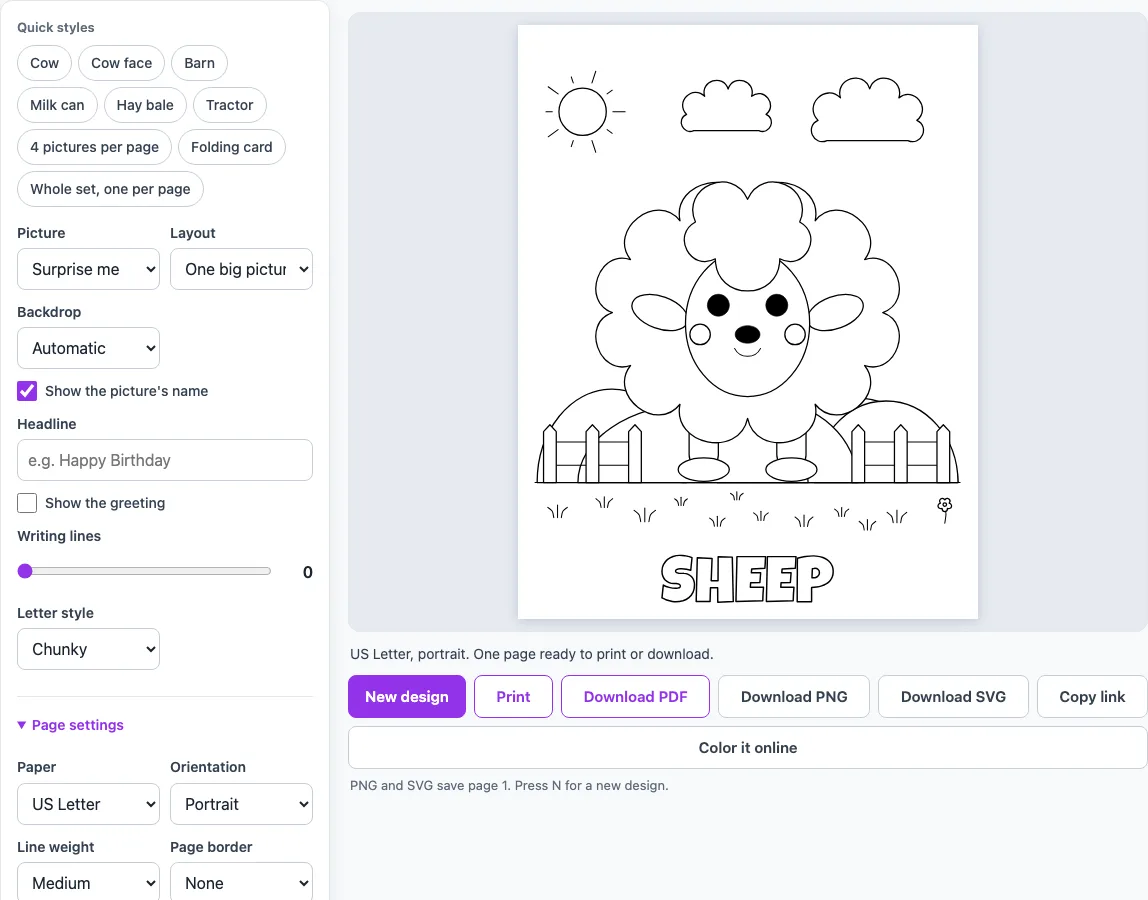Screen dimensions: 1148x900
Task: Click the Copy link button
Action: tap(1092, 696)
